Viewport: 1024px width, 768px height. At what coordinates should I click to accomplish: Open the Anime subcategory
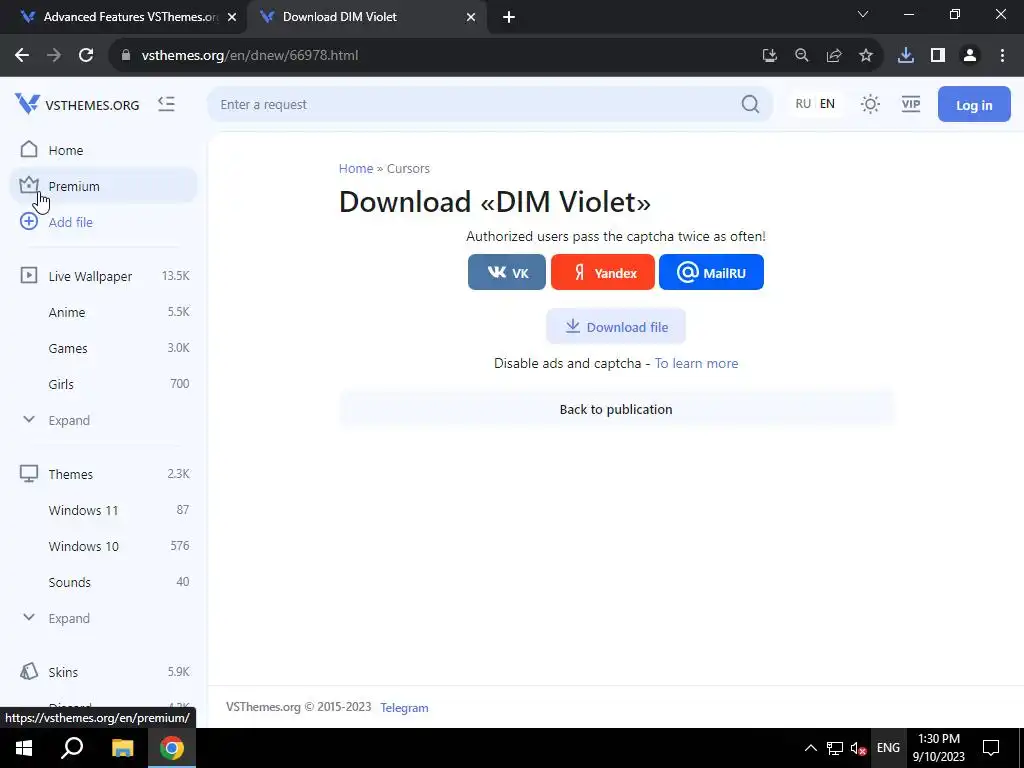coord(103,312)
